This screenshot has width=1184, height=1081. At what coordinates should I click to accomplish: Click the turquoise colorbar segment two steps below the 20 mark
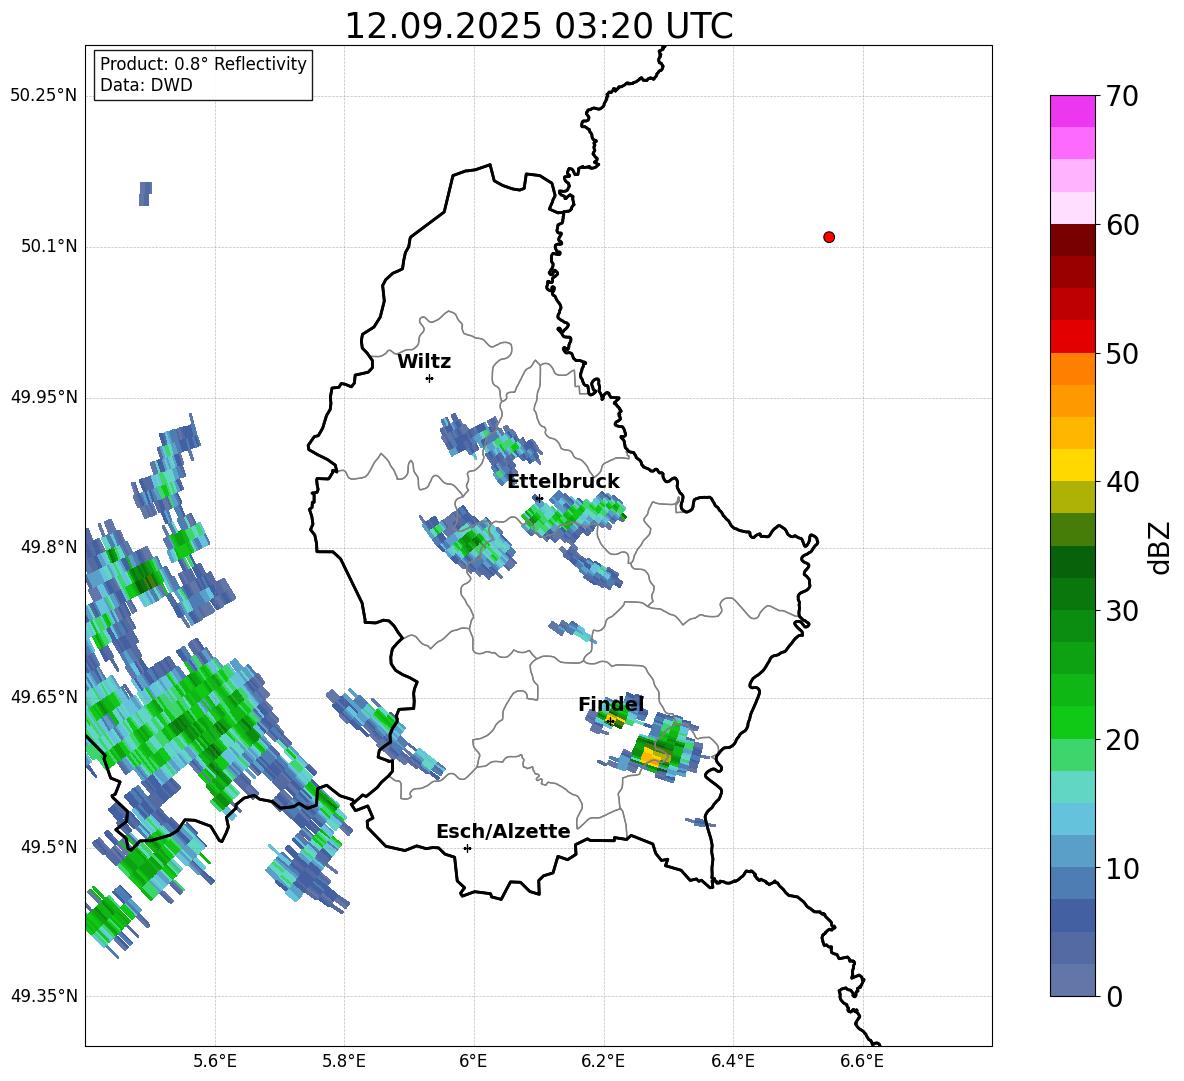[1073, 787]
